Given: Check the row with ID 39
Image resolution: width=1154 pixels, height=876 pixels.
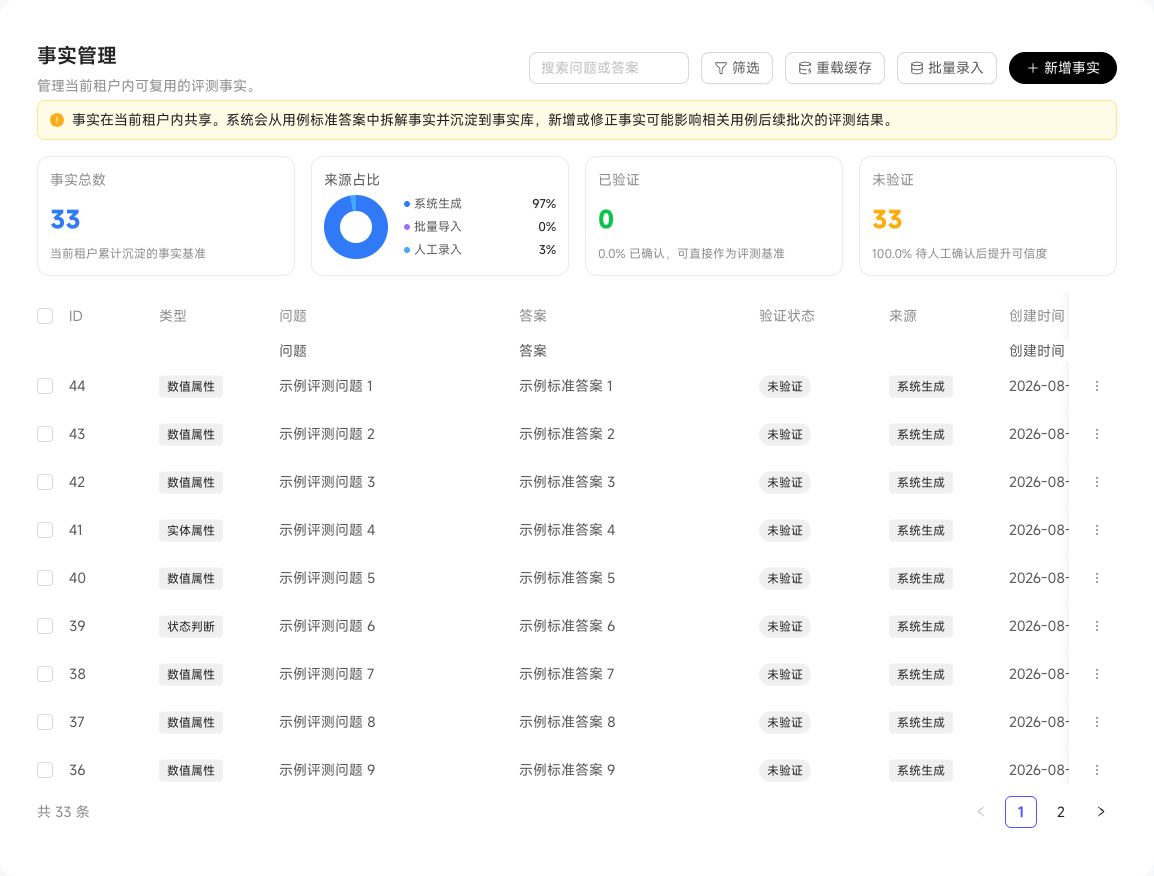Looking at the screenshot, I should [x=45, y=626].
